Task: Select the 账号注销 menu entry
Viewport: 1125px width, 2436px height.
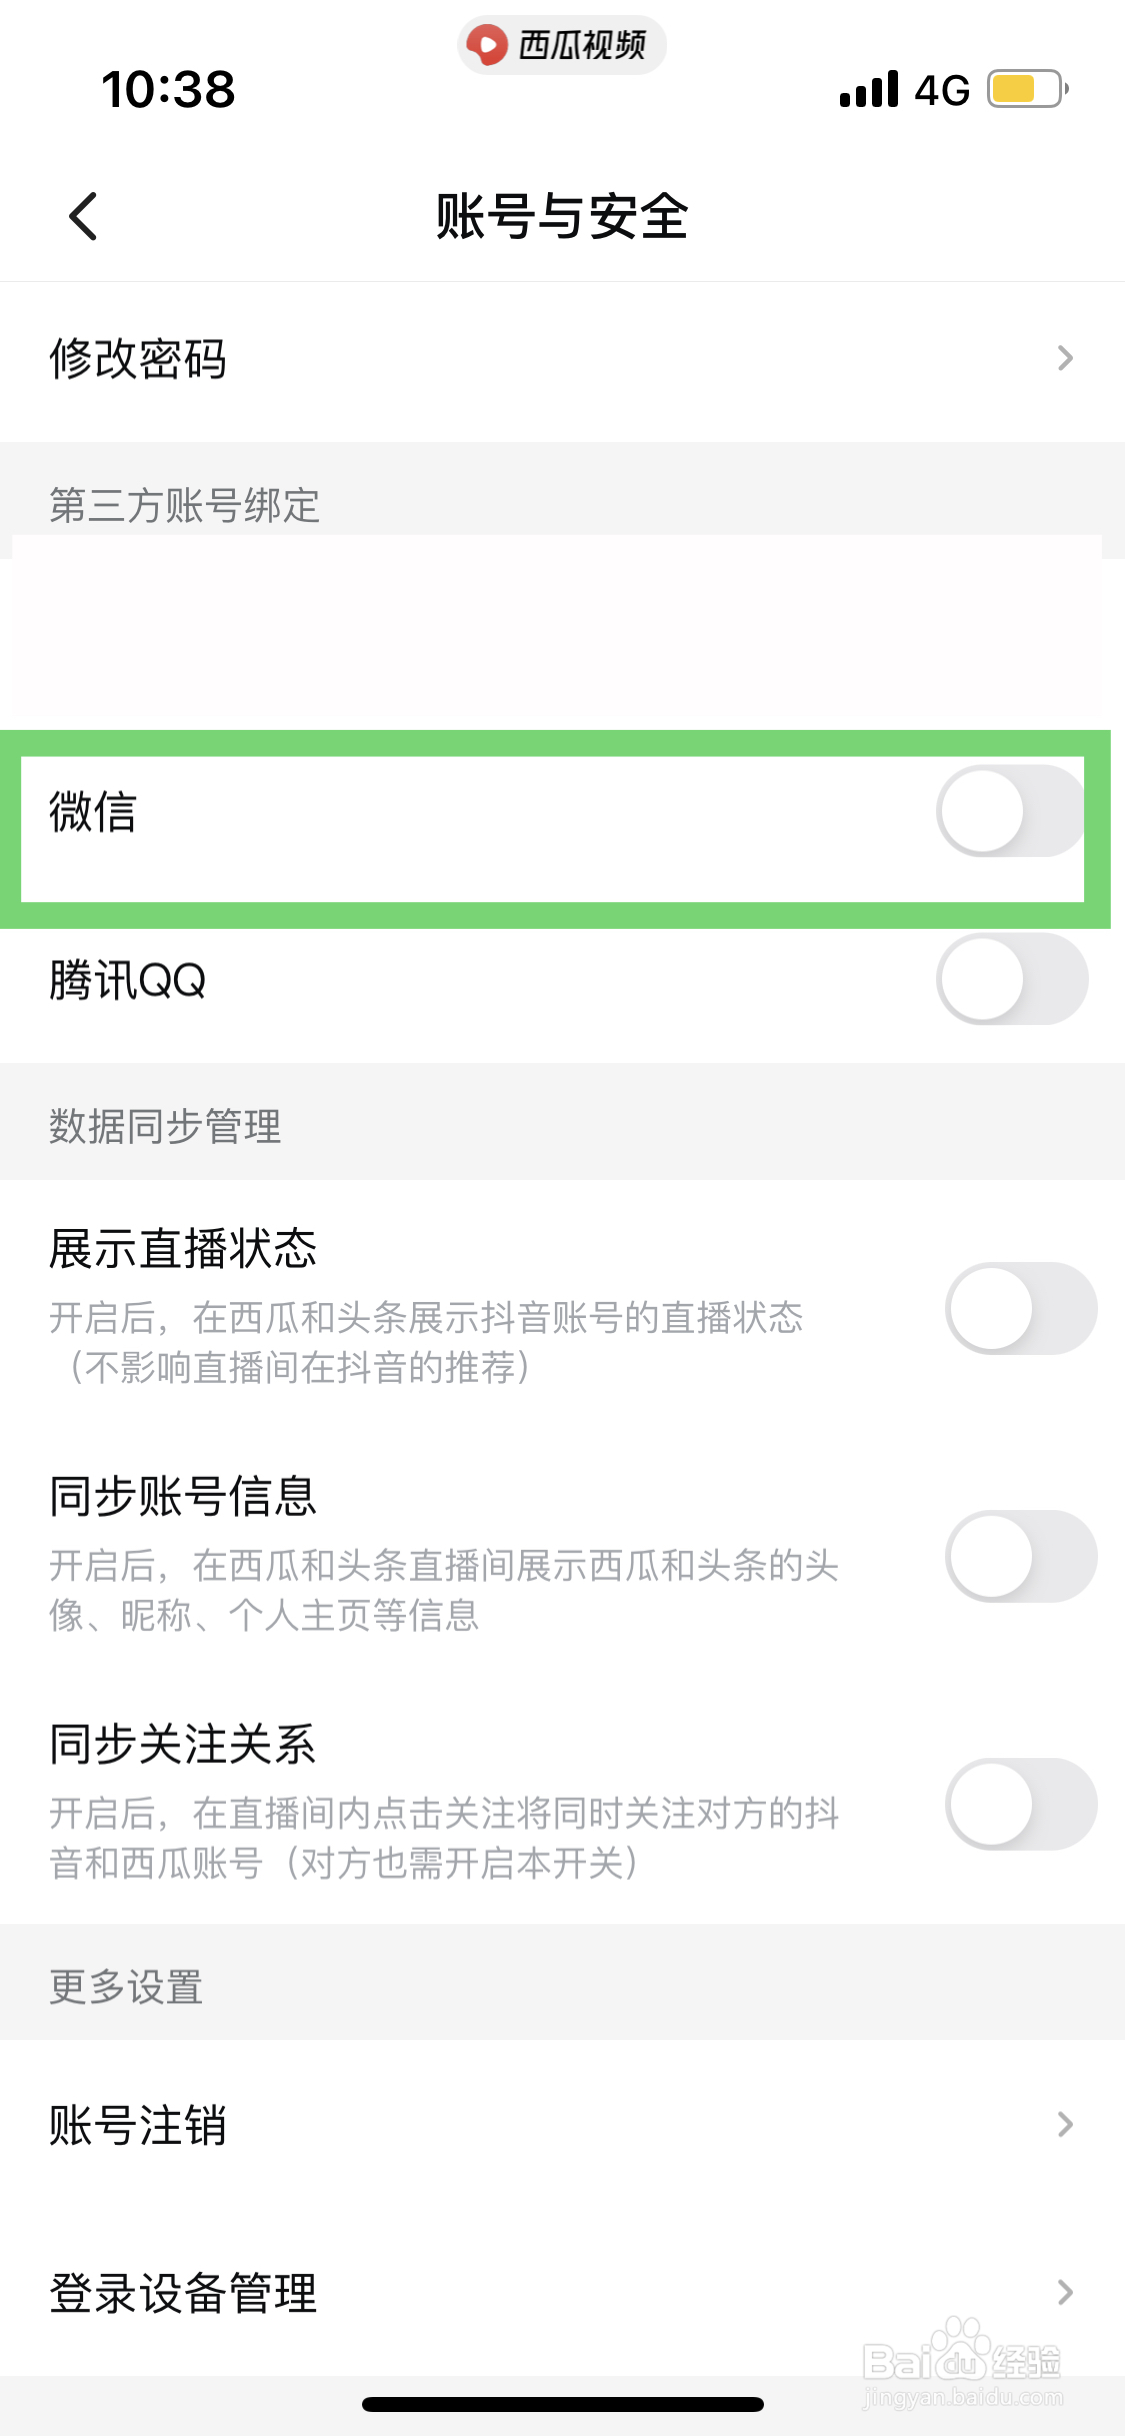Action: click(500, 2124)
